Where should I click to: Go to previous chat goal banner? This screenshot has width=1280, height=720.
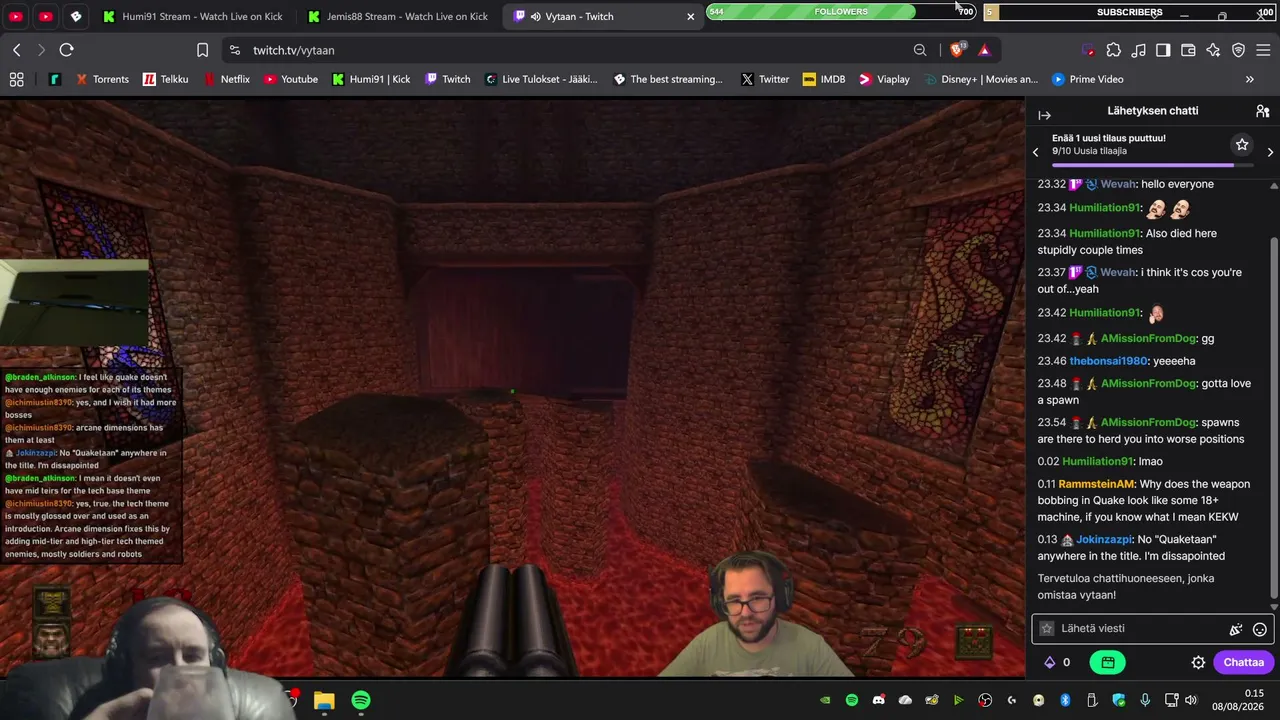[x=1035, y=152]
